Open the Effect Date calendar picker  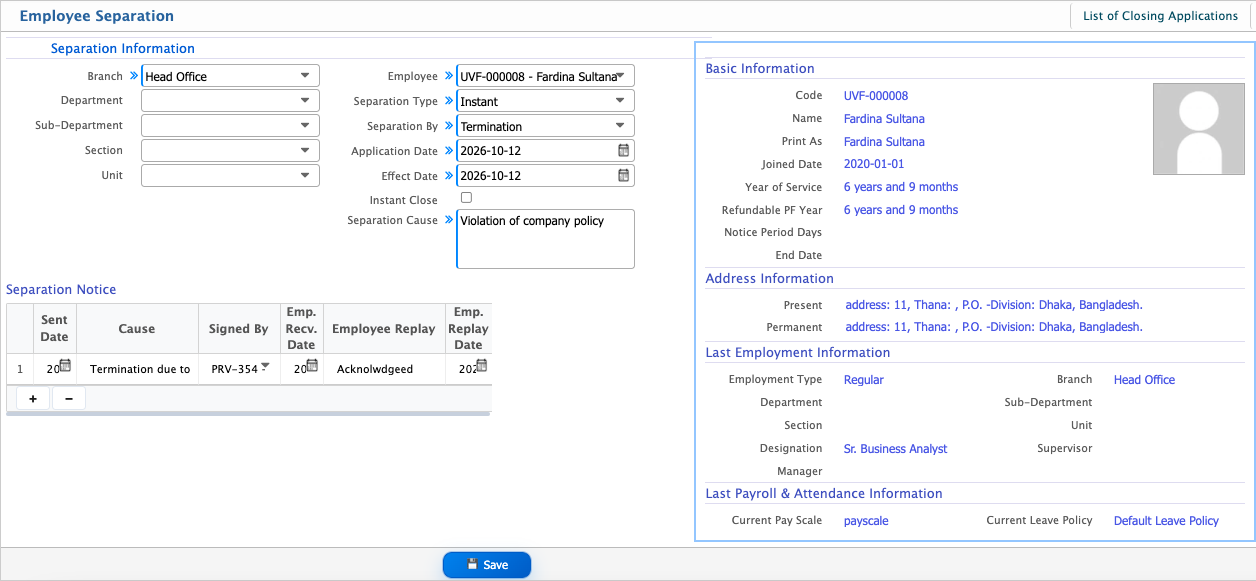pos(624,175)
